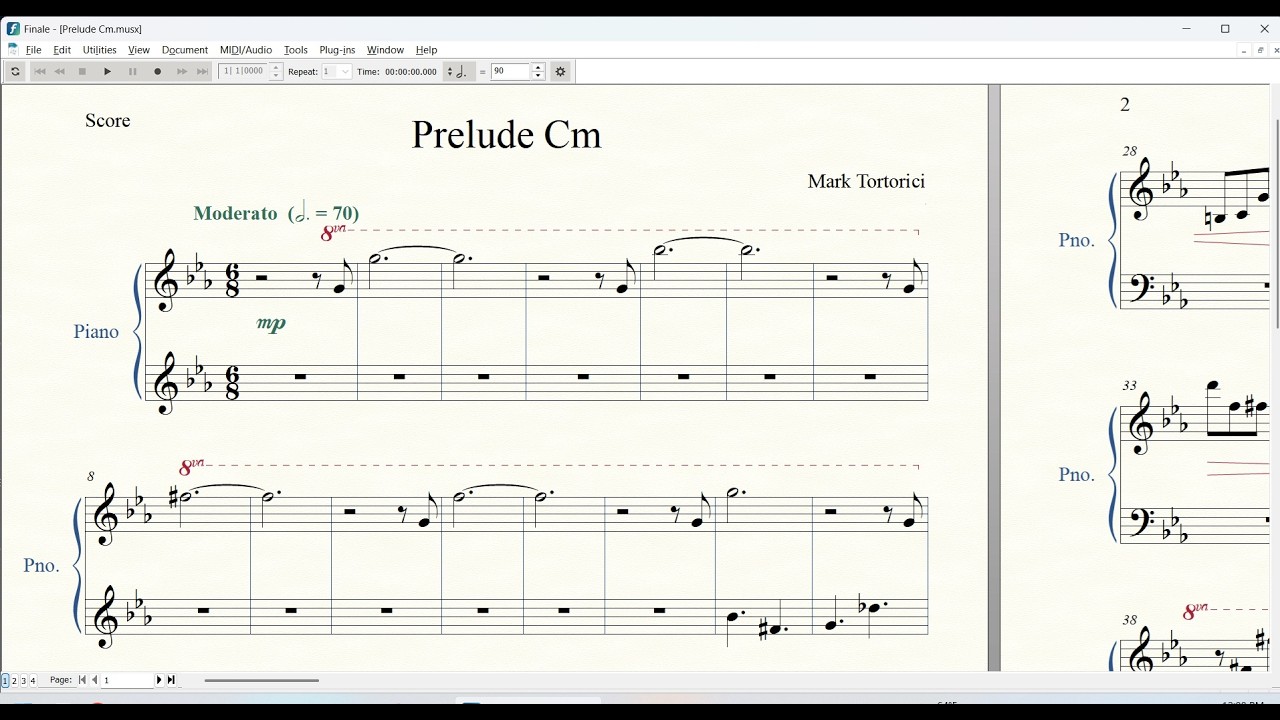Screen dimensions: 1280x720
Task: Click the page number field
Action: [127, 680]
